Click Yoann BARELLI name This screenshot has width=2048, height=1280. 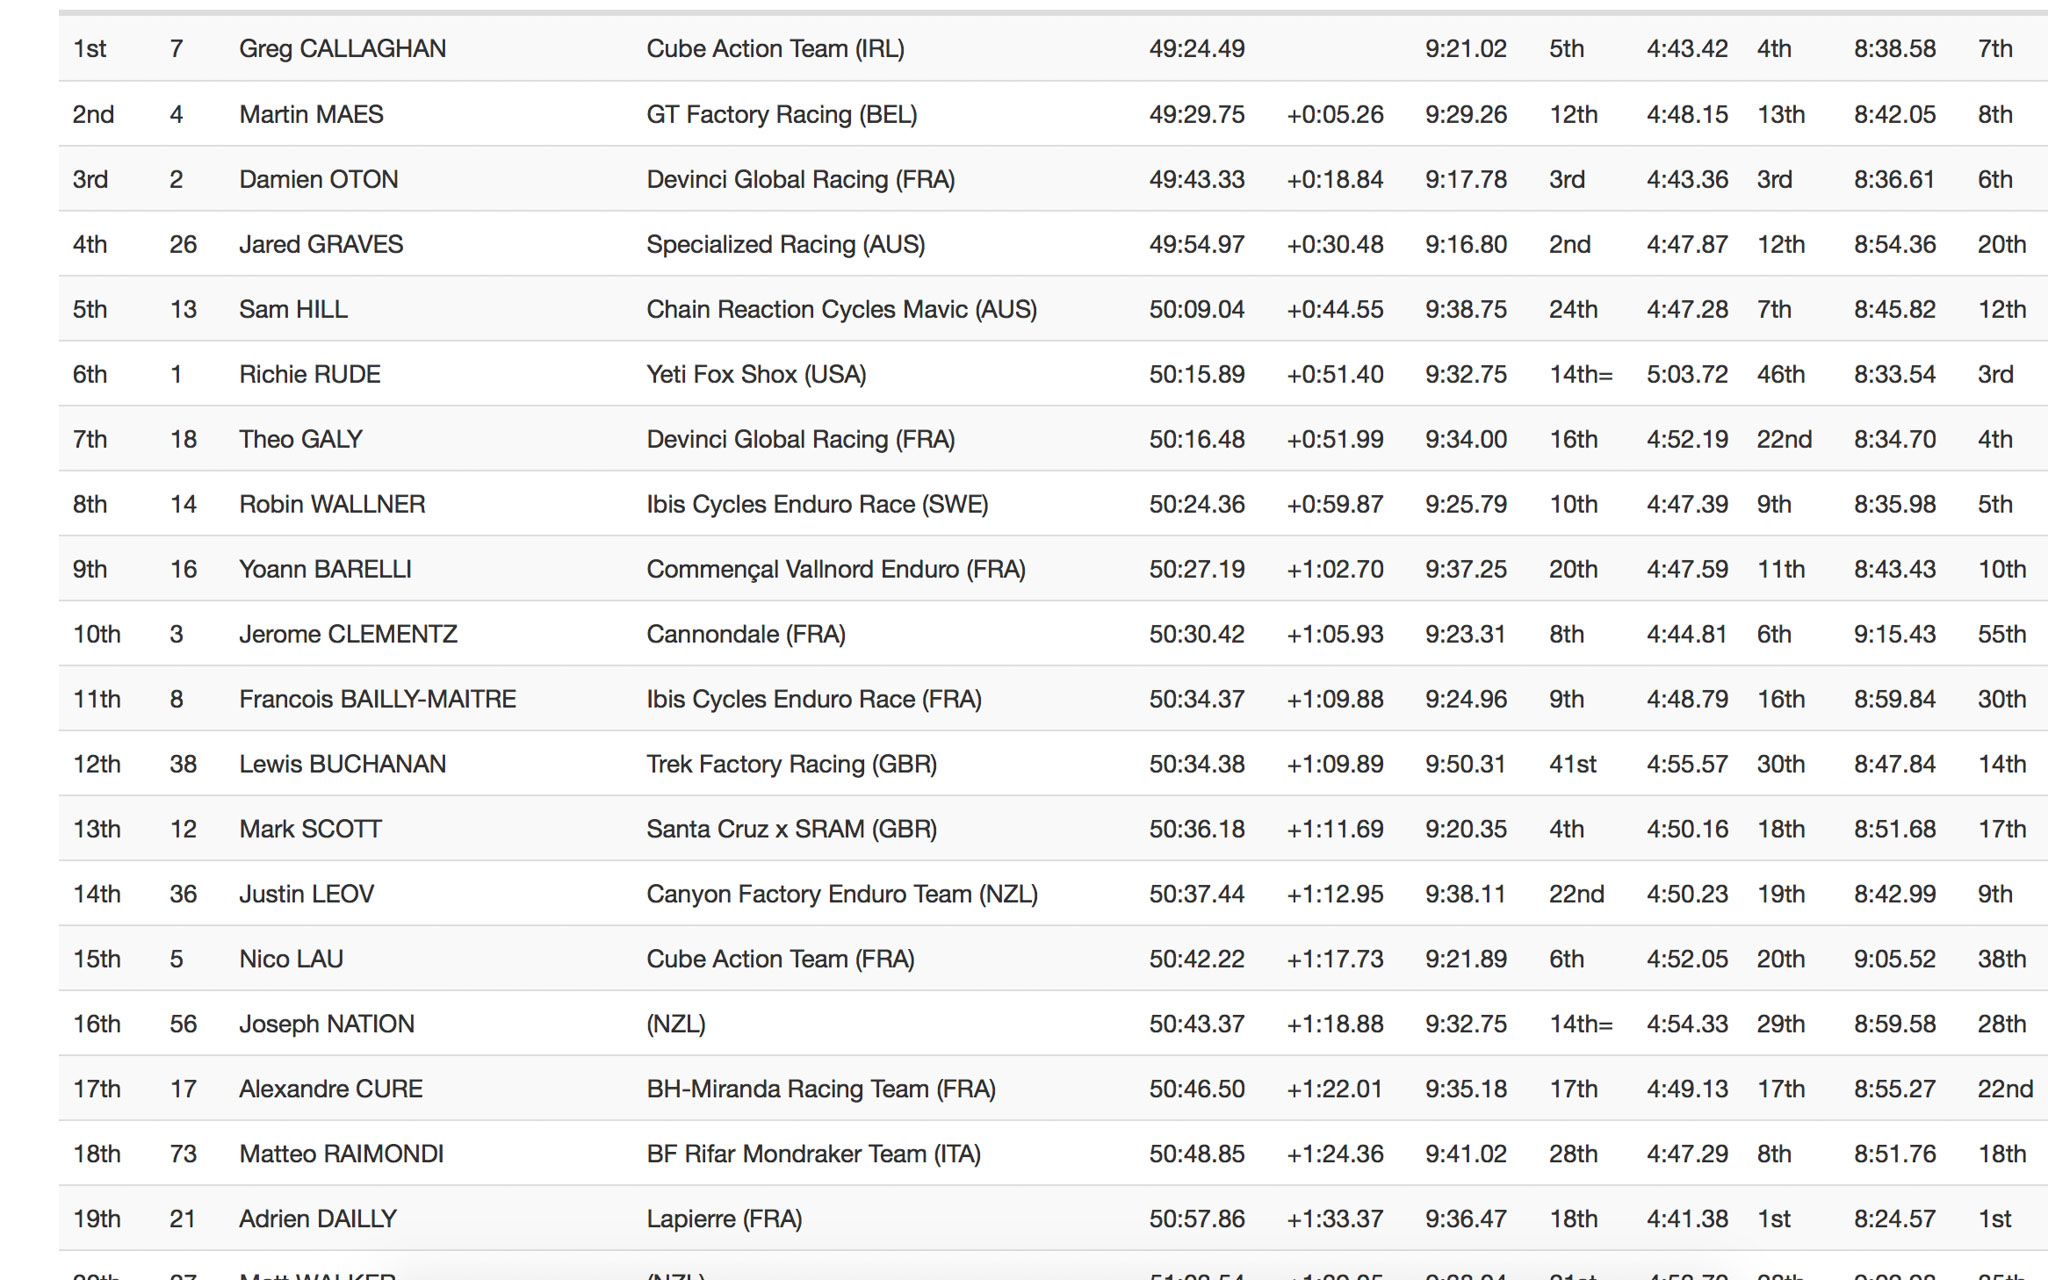(325, 569)
